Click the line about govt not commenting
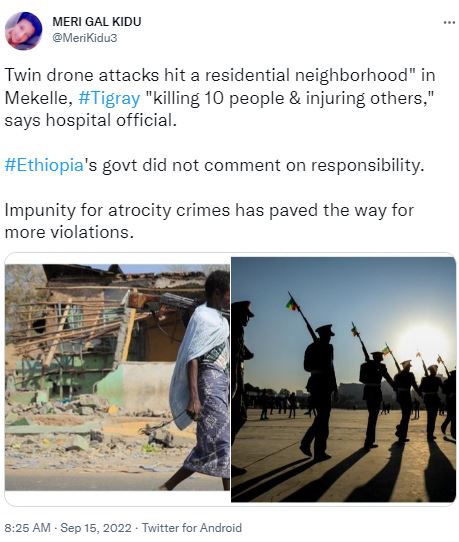The image size is (459, 542). [214, 165]
